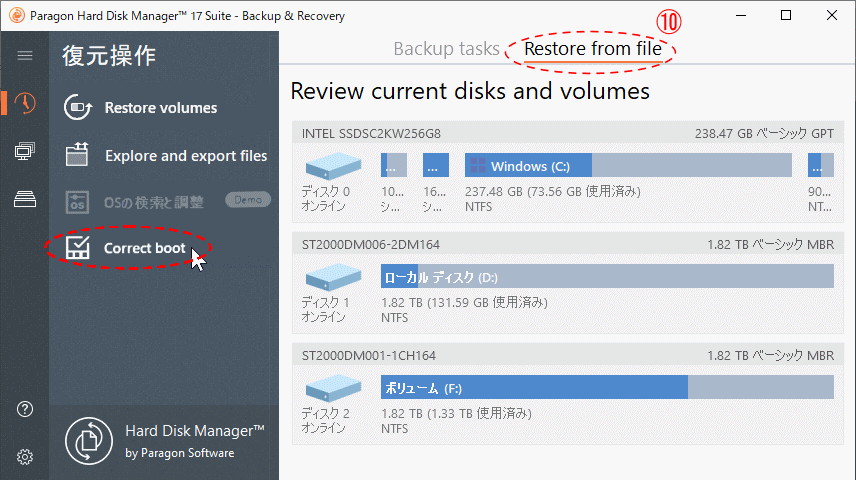Open settings with the gear icon
Image resolution: width=856 pixels, height=480 pixels.
coord(25,457)
